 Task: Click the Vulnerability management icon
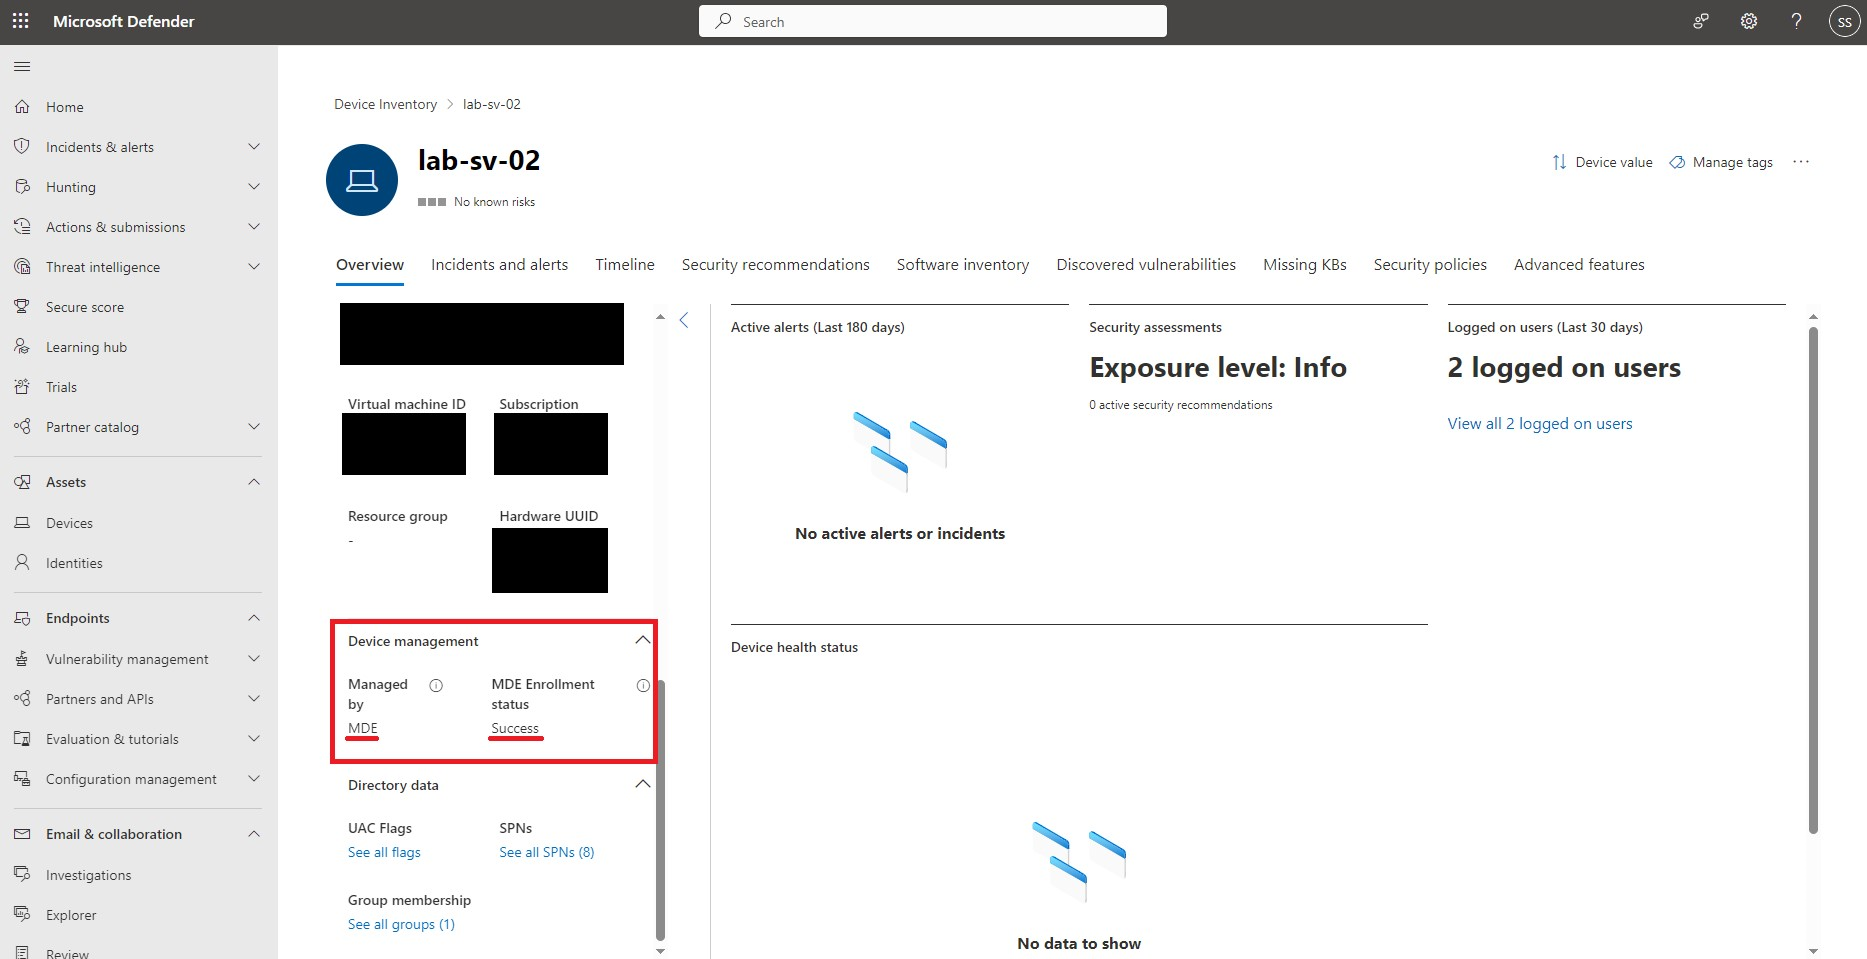point(22,659)
